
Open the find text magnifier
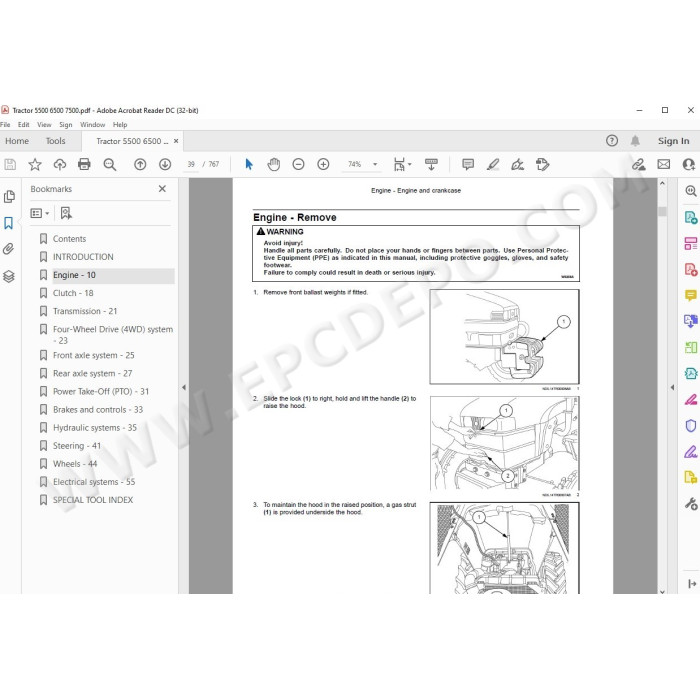[110, 165]
